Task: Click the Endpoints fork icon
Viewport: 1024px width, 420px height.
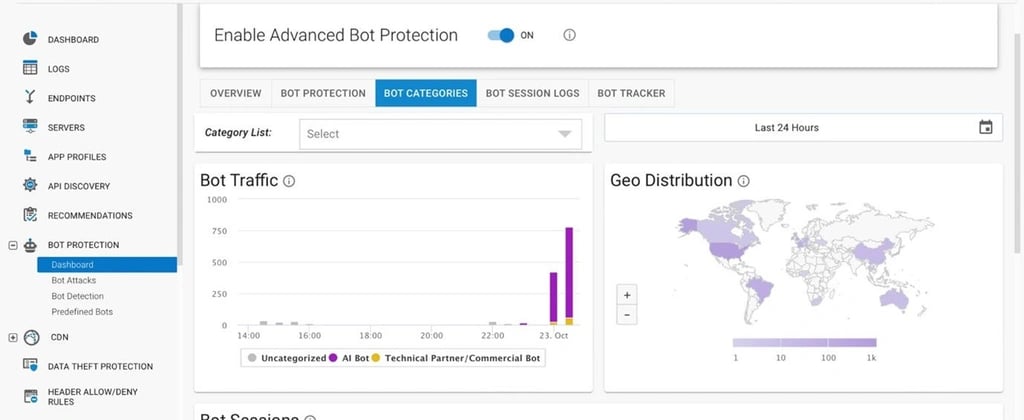Action: (x=30, y=98)
